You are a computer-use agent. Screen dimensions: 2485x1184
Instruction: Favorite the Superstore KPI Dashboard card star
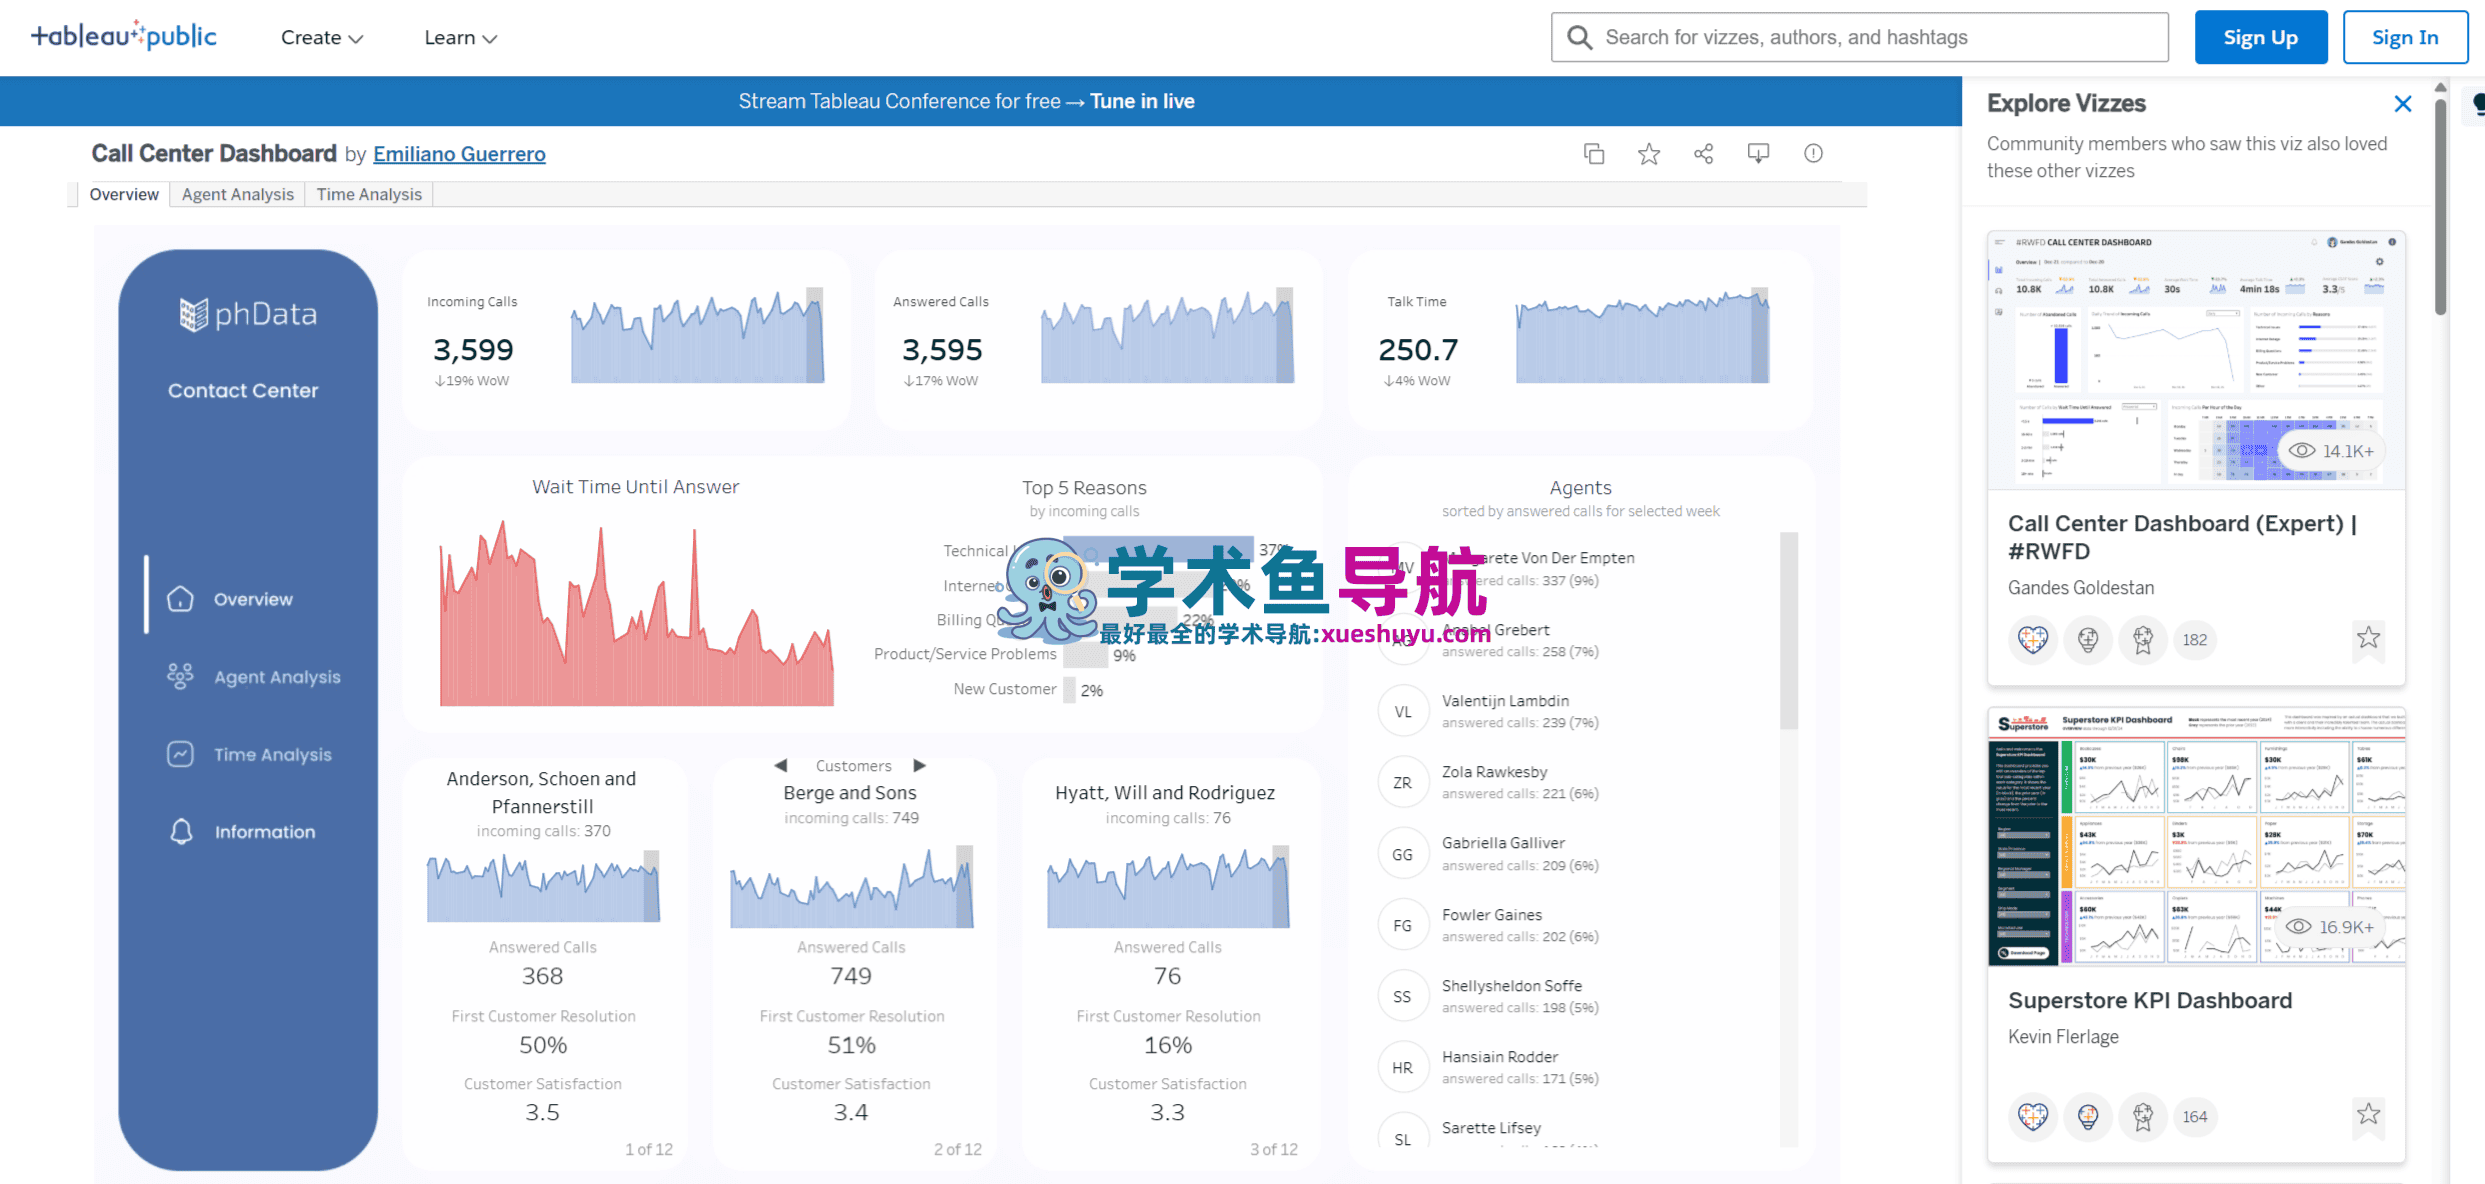(2368, 1115)
